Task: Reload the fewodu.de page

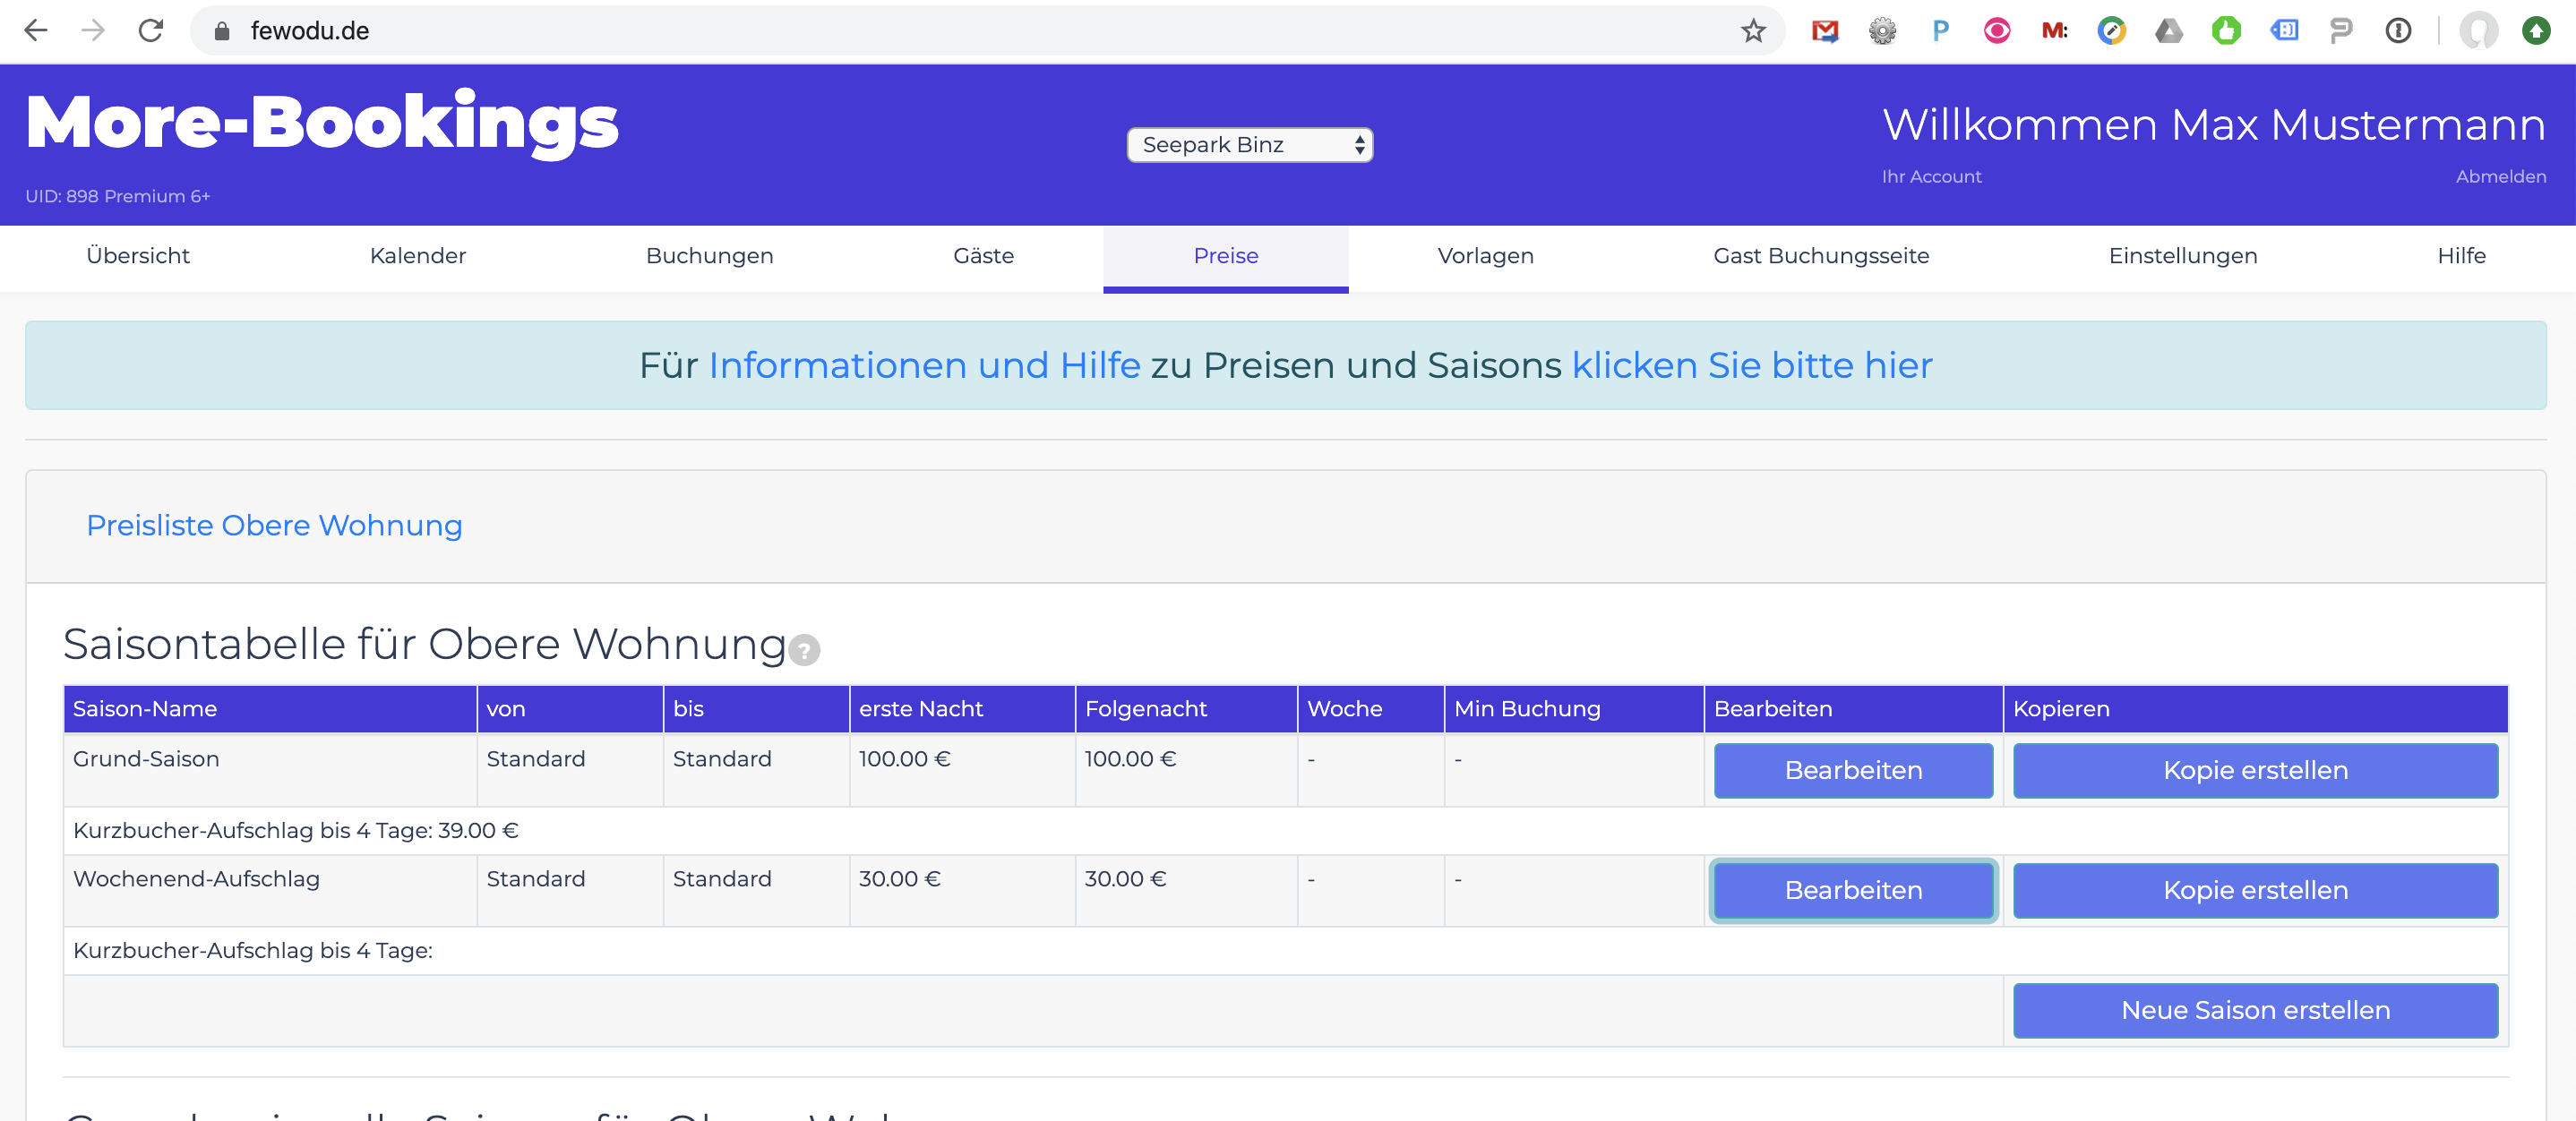Action: click(151, 31)
